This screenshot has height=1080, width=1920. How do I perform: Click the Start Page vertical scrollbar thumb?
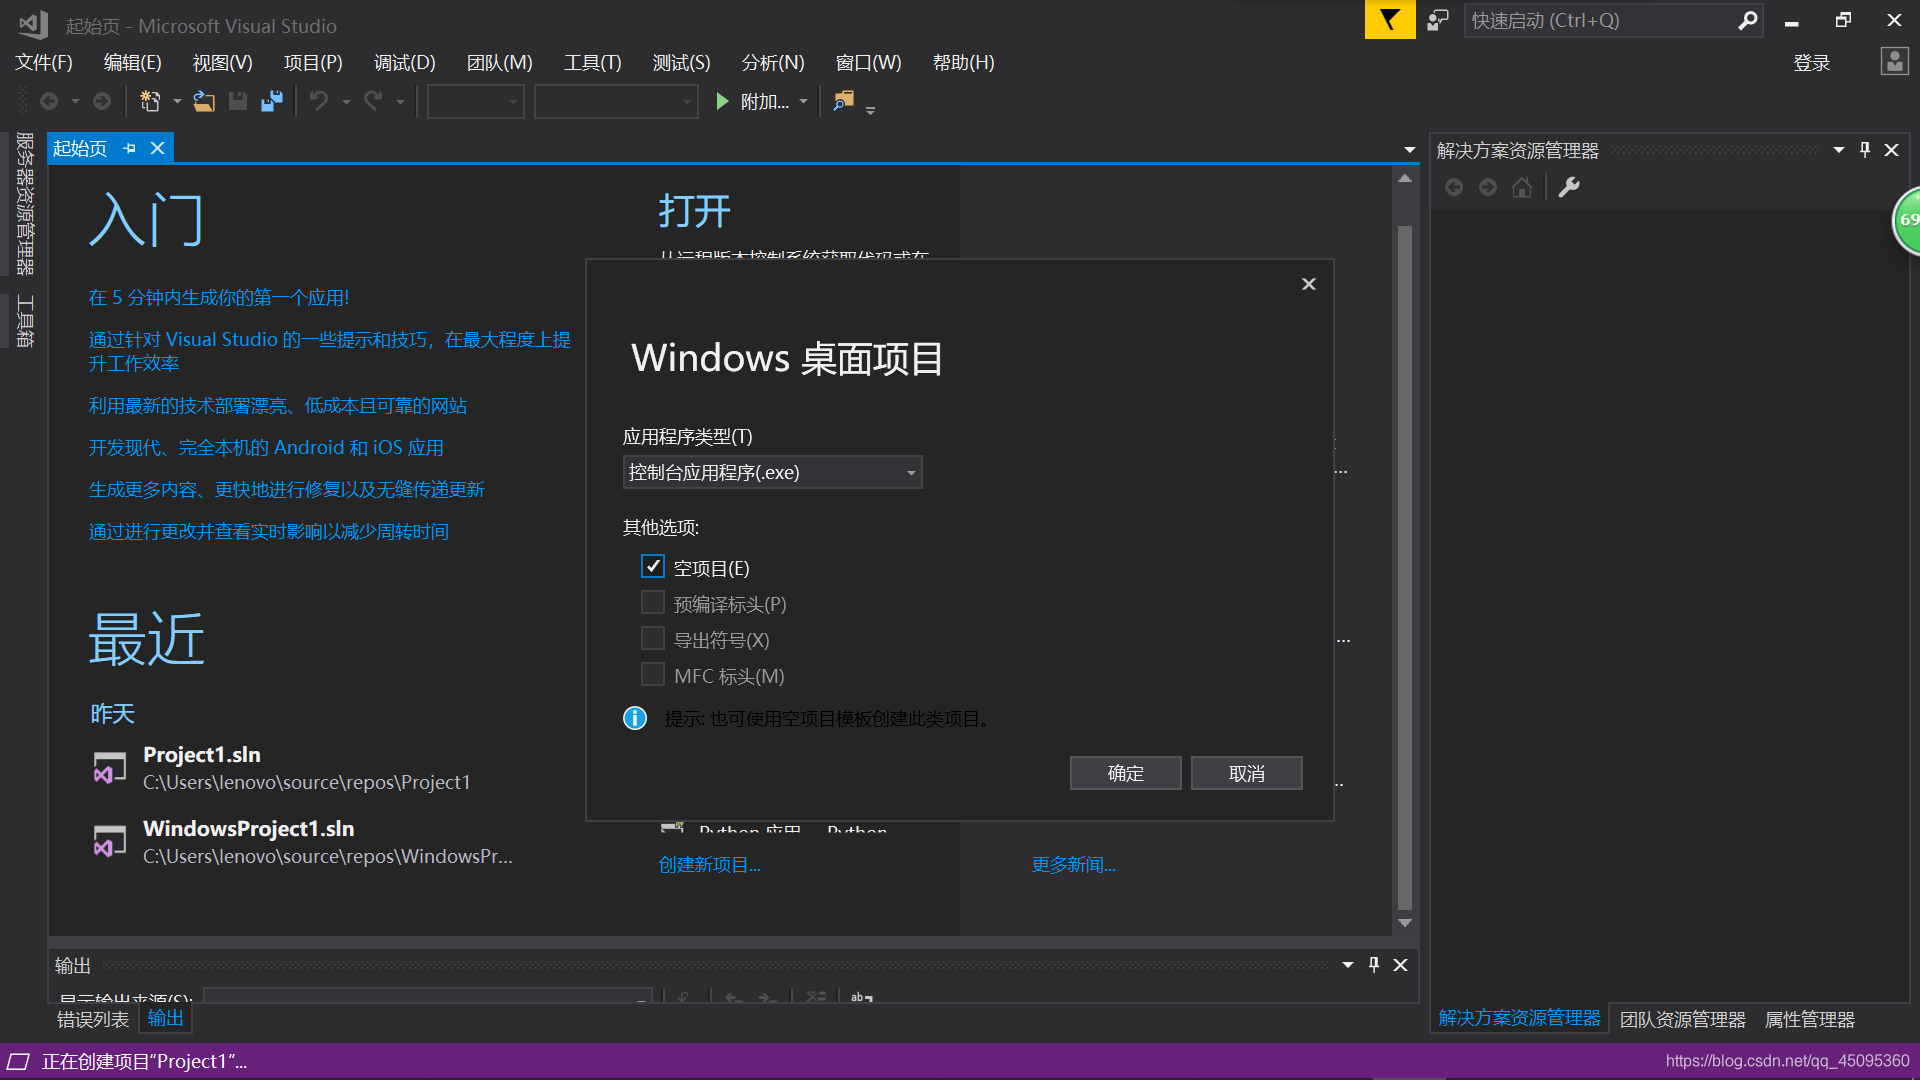pos(1404,568)
